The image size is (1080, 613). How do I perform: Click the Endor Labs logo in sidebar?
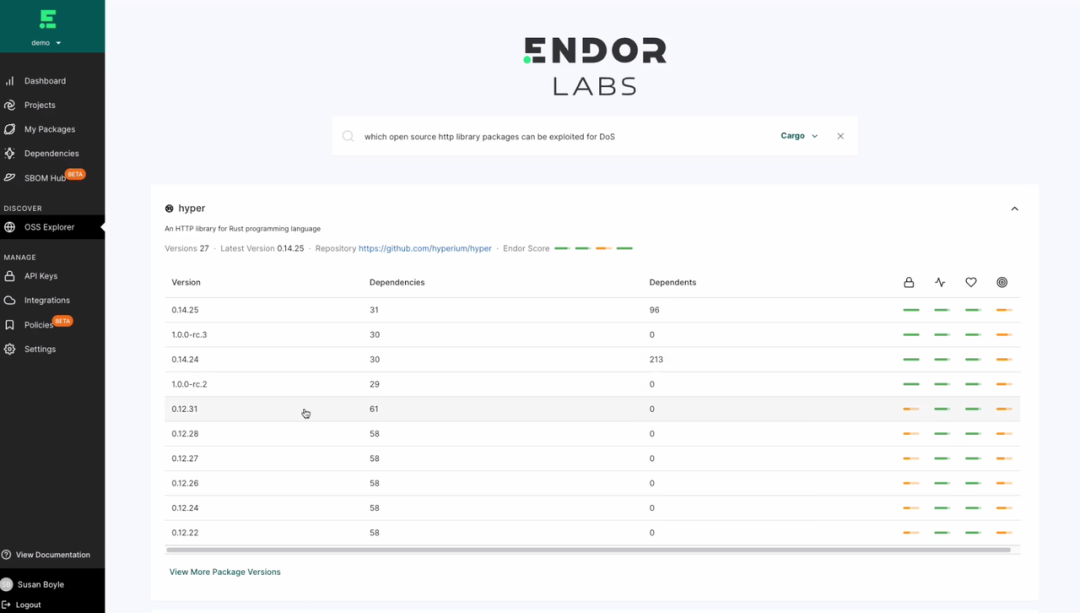tap(48, 19)
